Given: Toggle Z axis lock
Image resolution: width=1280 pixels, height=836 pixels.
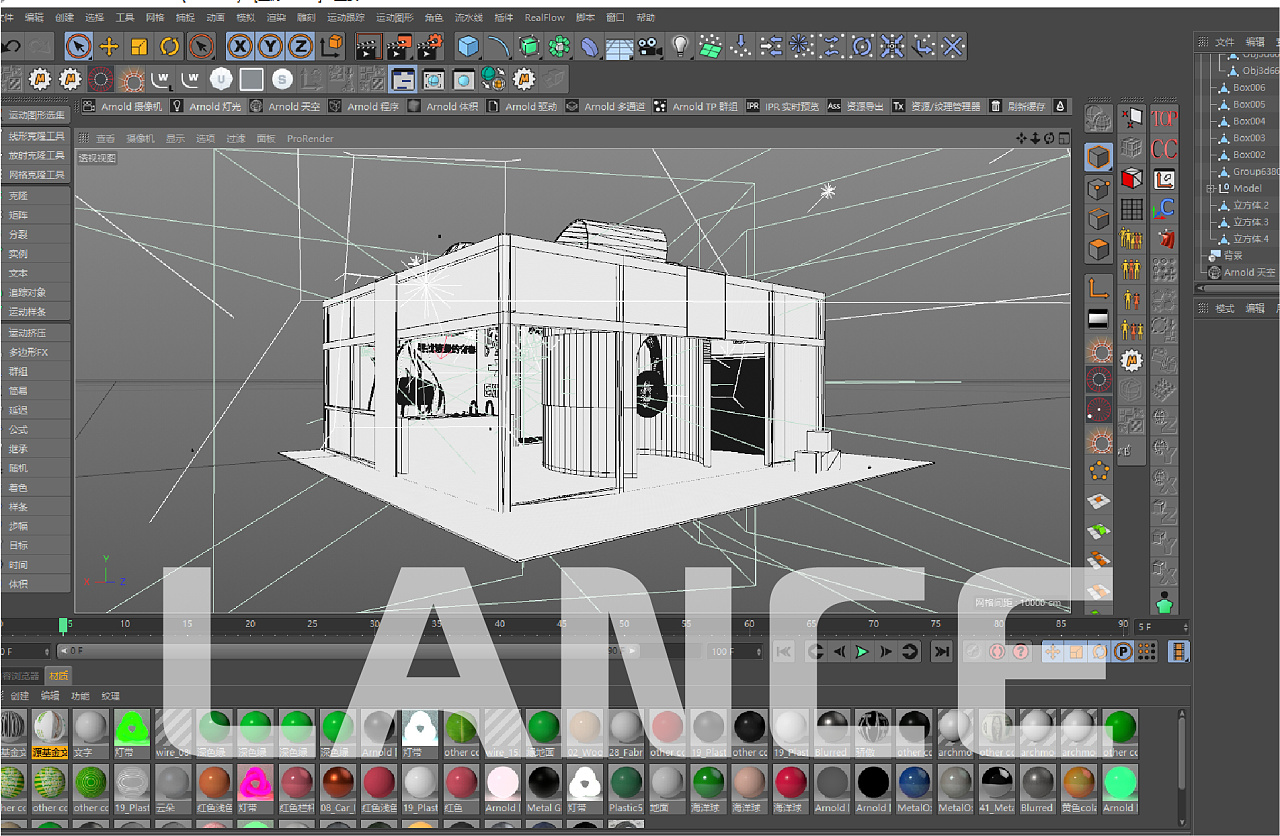Looking at the screenshot, I should coord(300,46).
